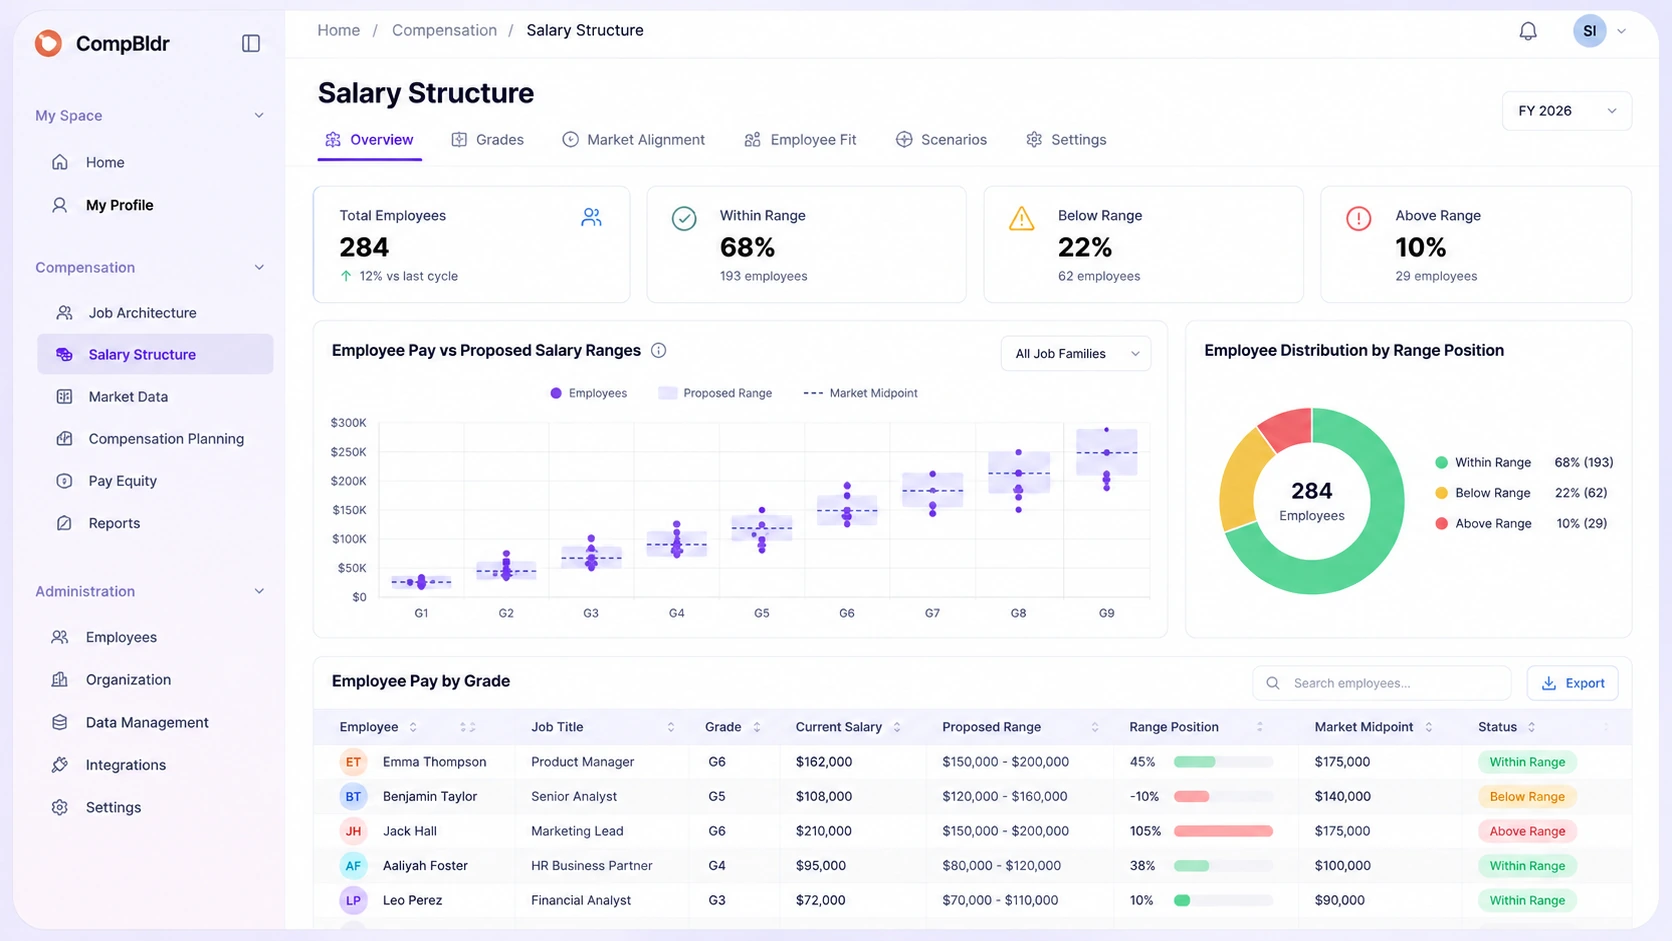Click the Data Management database icon
The width and height of the screenshot is (1672, 941).
click(60, 722)
